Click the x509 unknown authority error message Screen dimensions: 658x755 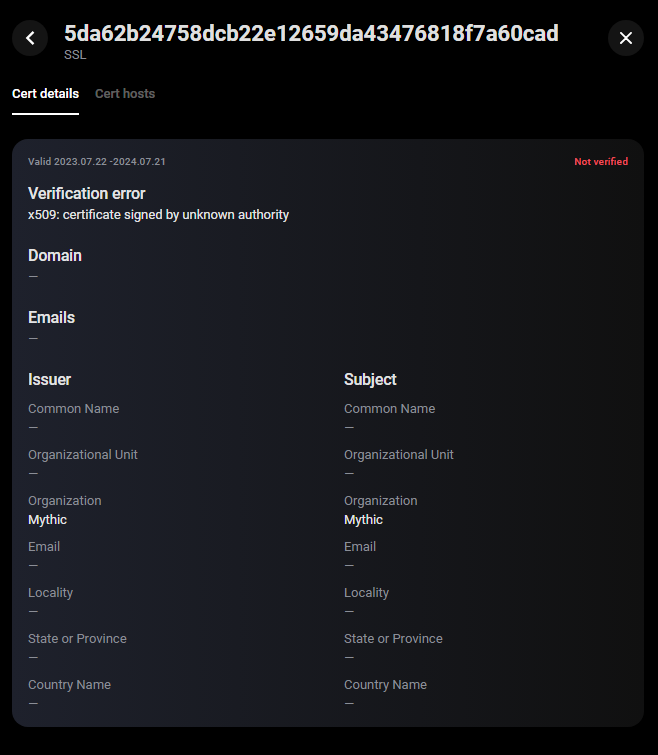coord(158,215)
